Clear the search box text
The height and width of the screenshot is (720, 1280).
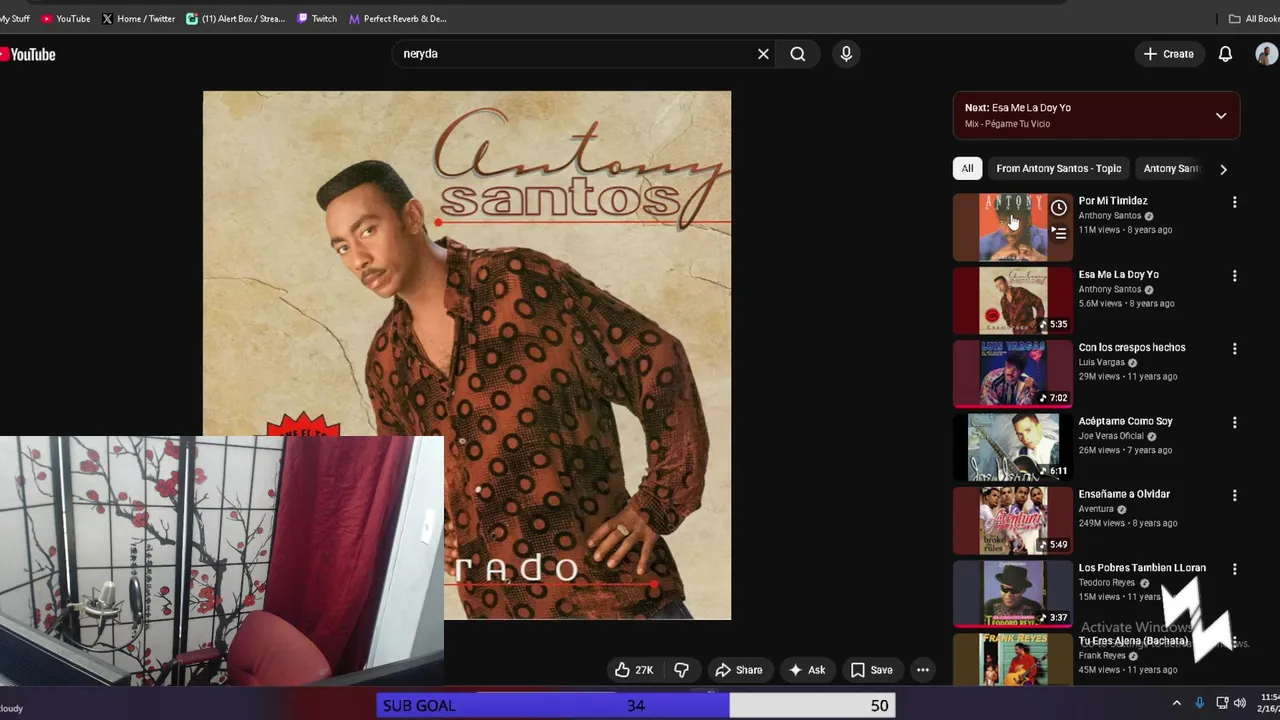763,54
